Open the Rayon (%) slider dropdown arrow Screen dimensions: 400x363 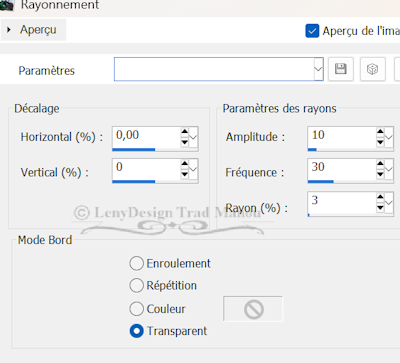(x=389, y=202)
